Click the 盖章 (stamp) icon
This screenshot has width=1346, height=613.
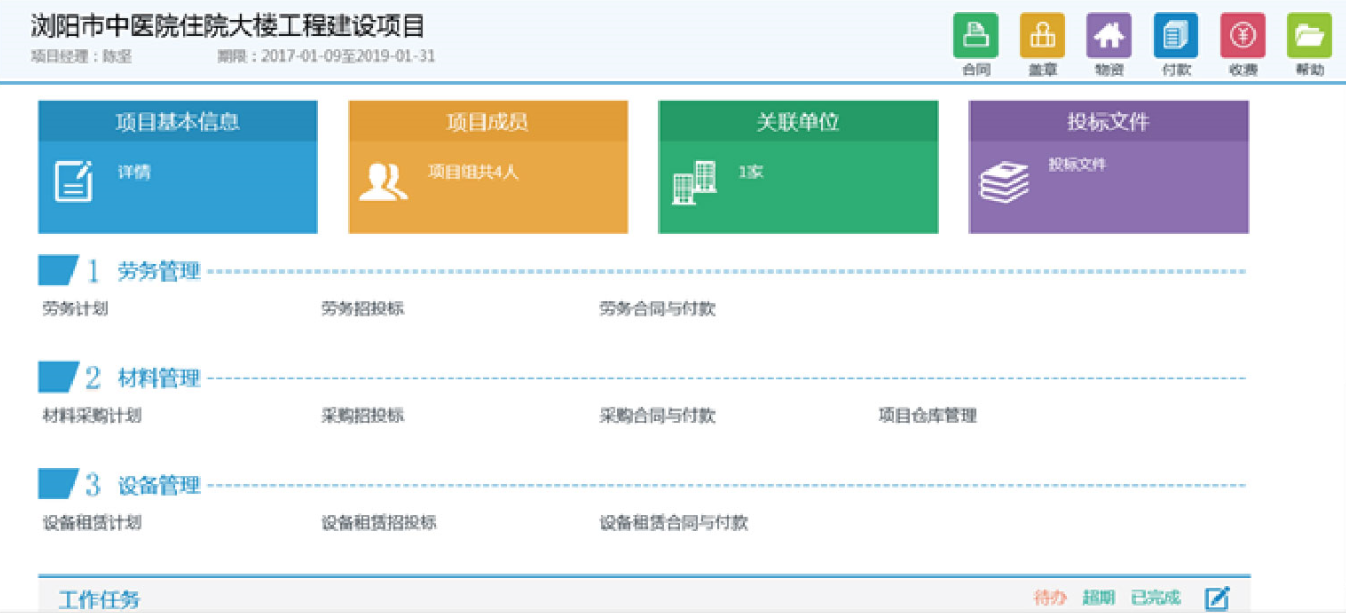pyautogui.click(x=1042, y=36)
